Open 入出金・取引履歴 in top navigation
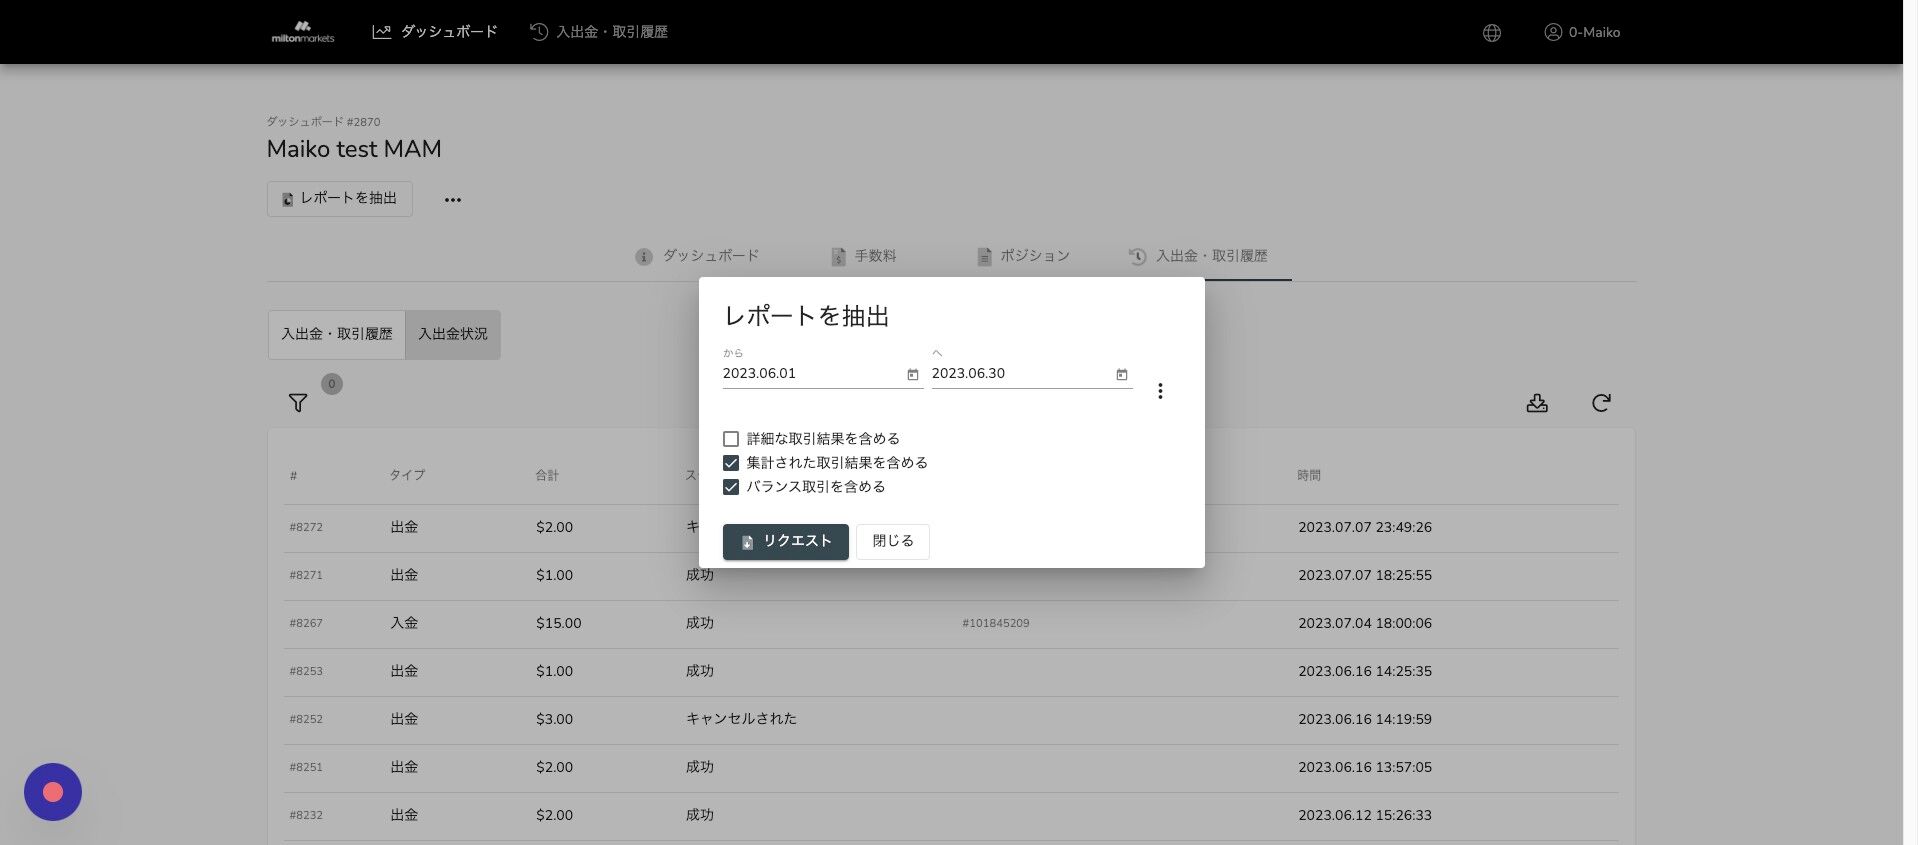 [x=599, y=32]
